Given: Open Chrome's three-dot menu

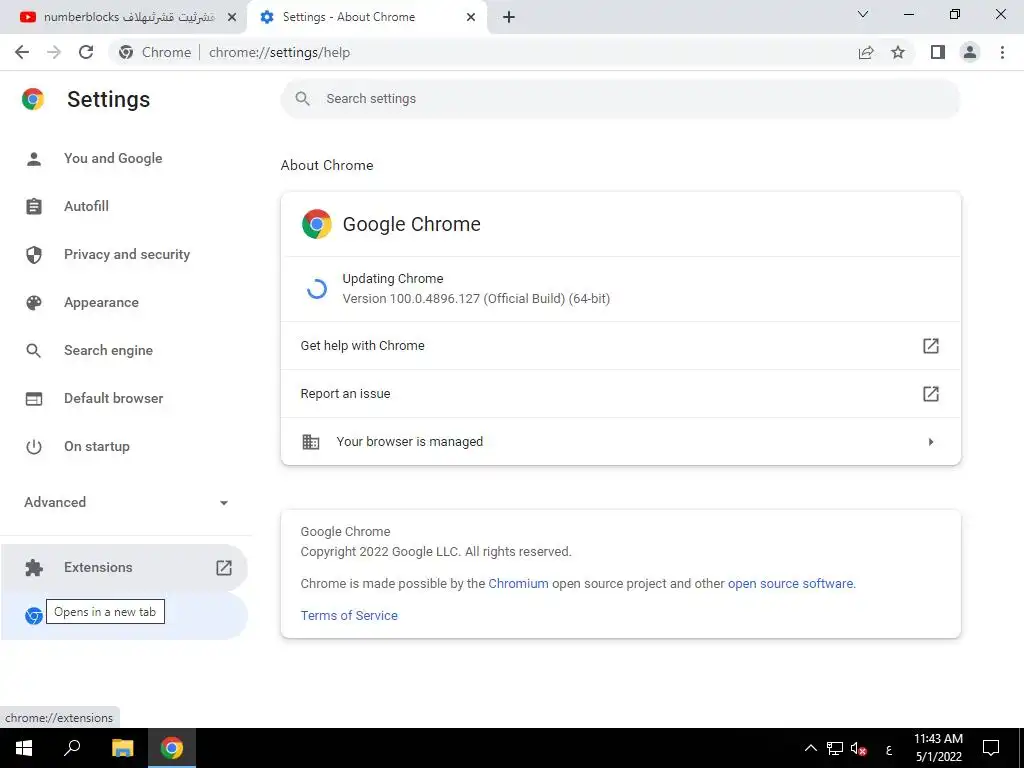Looking at the screenshot, I should (1002, 52).
